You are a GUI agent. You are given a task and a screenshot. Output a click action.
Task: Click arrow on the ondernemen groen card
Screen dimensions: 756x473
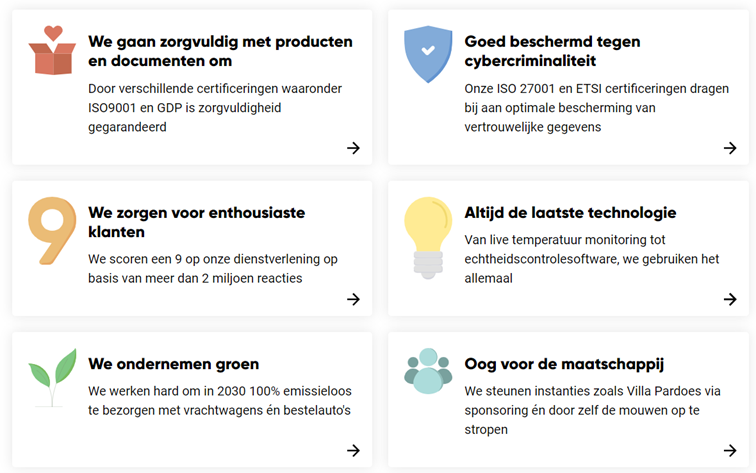pos(354,450)
